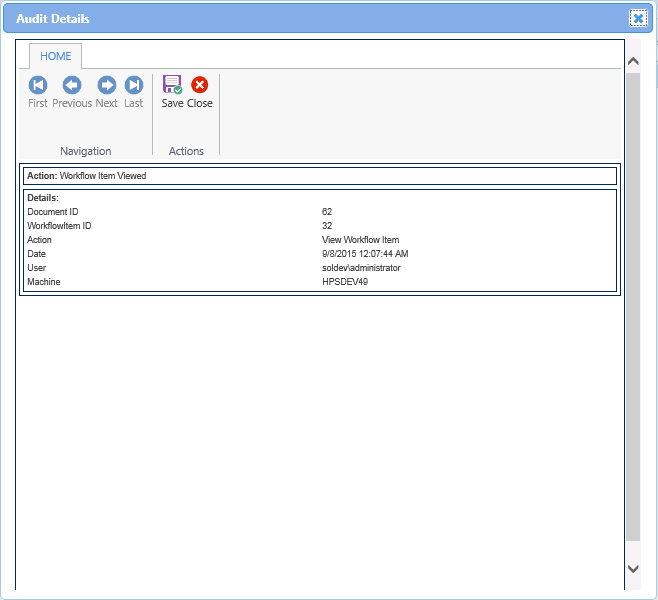Viewport: 658px width, 600px height.
Task: Select the WorkflowItem ID value 32
Action: point(327,226)
